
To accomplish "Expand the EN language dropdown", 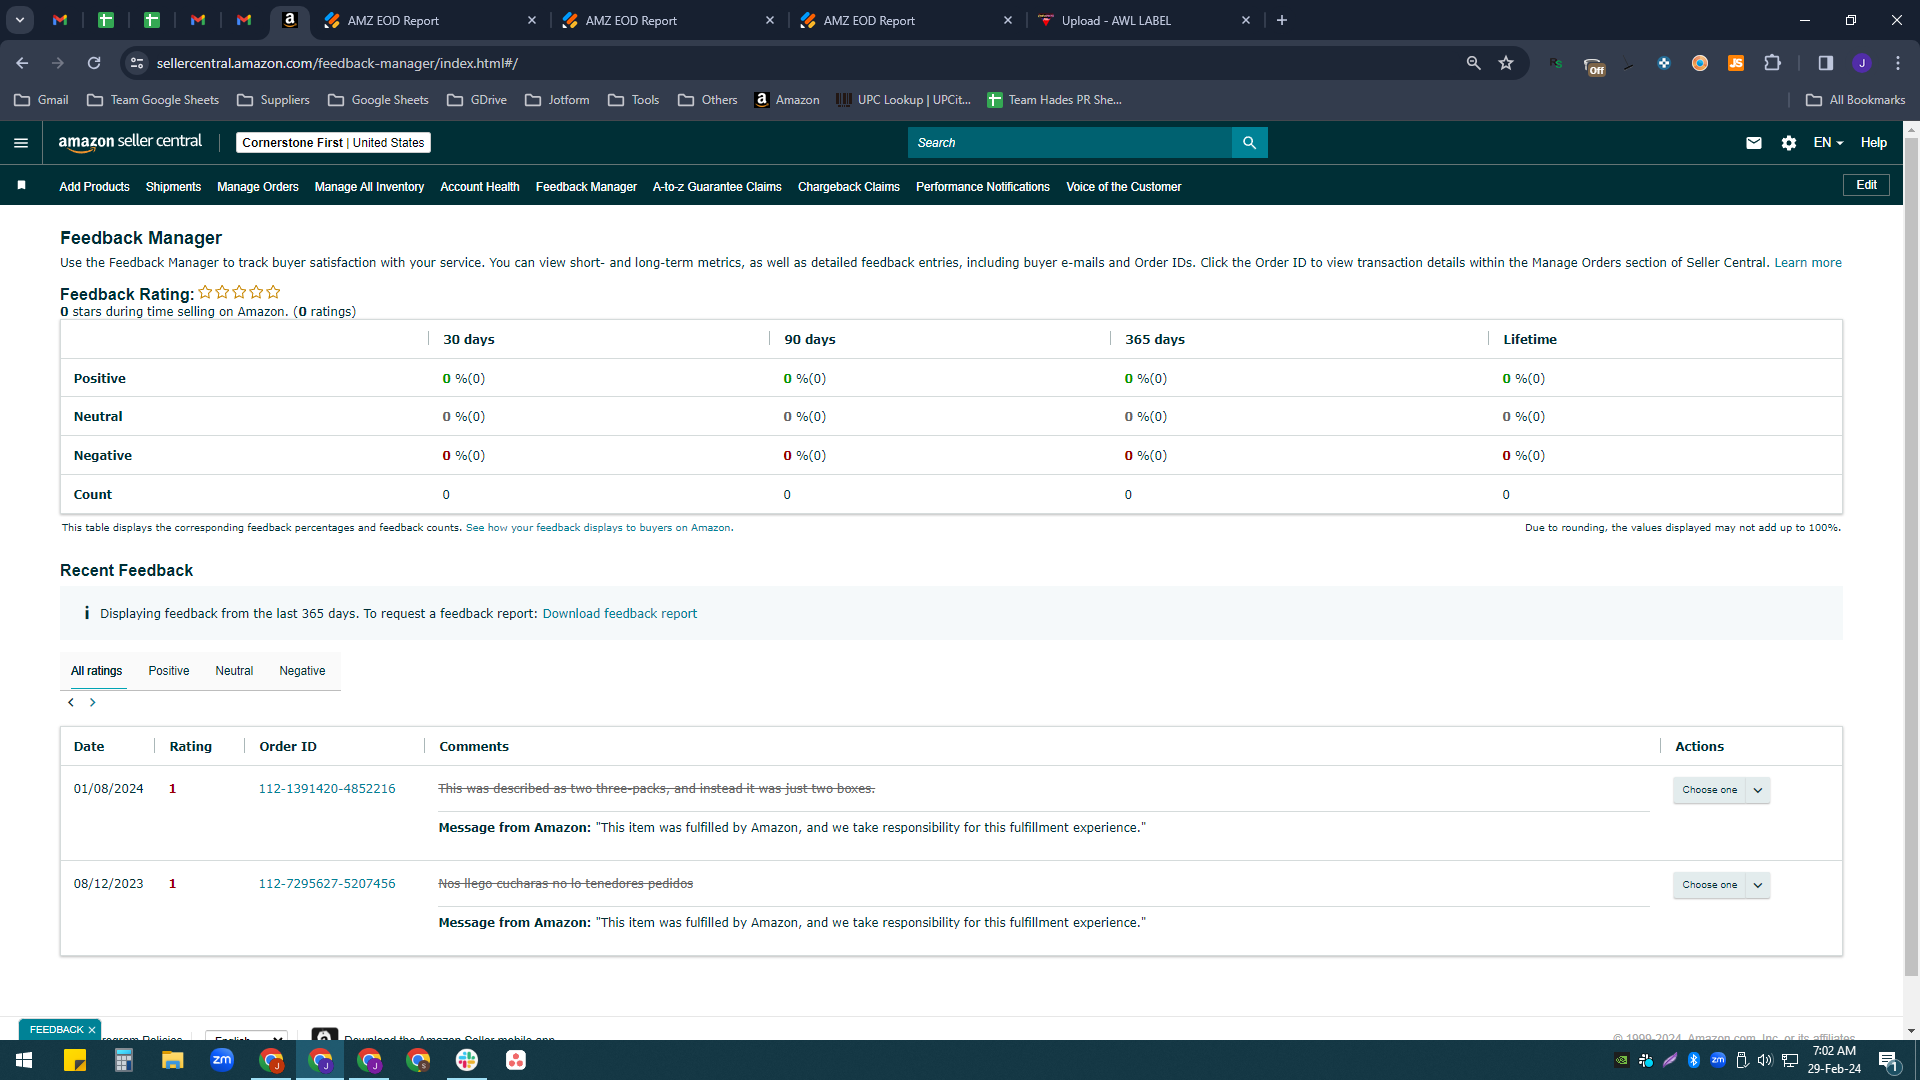I will [1828, 143].
